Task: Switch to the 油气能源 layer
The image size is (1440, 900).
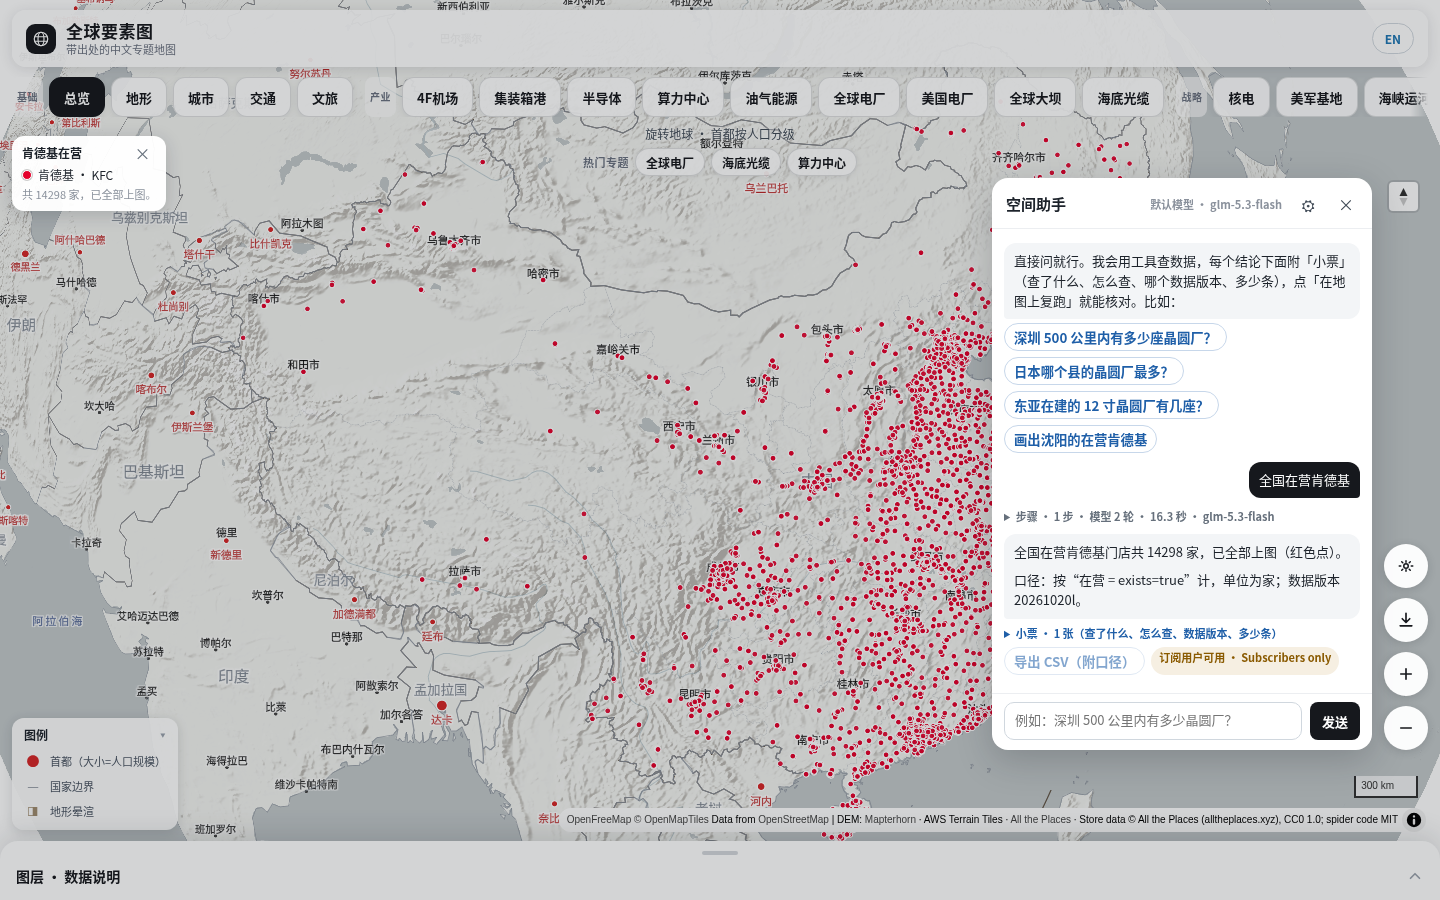Action: tap(771, 98)
